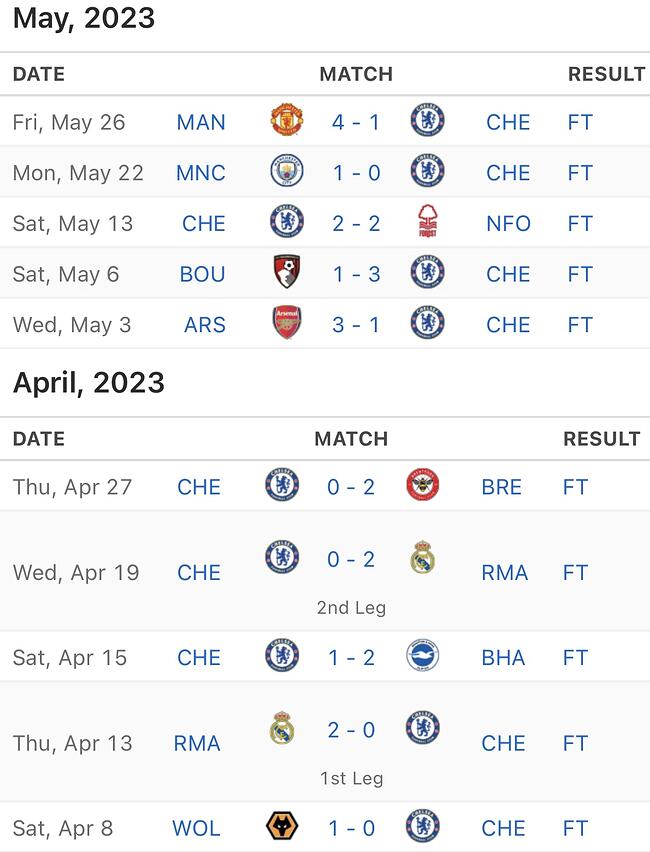Open the 2 - 2 score against NFO

tap(356, 223)
